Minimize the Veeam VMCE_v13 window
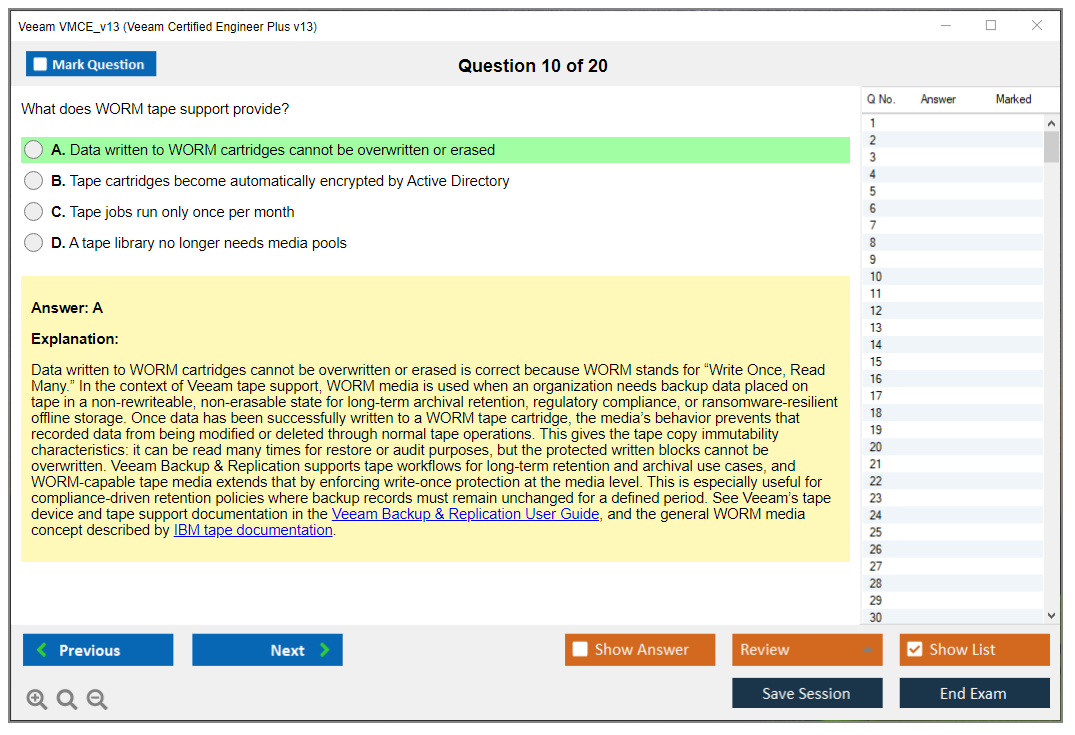 946,25
